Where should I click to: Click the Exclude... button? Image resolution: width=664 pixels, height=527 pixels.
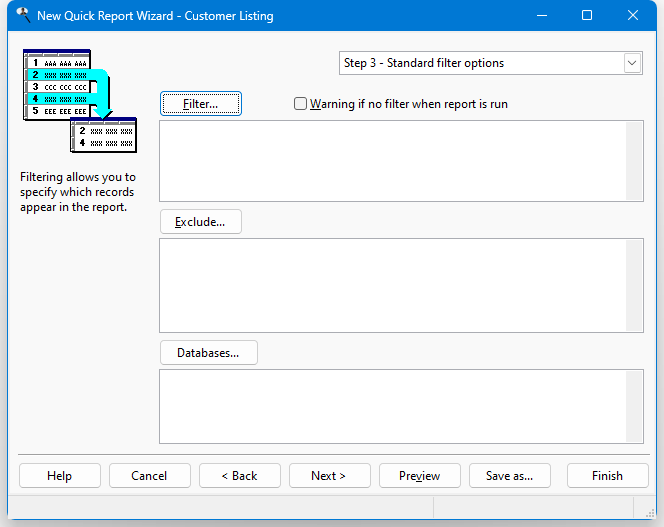(201, 222)
